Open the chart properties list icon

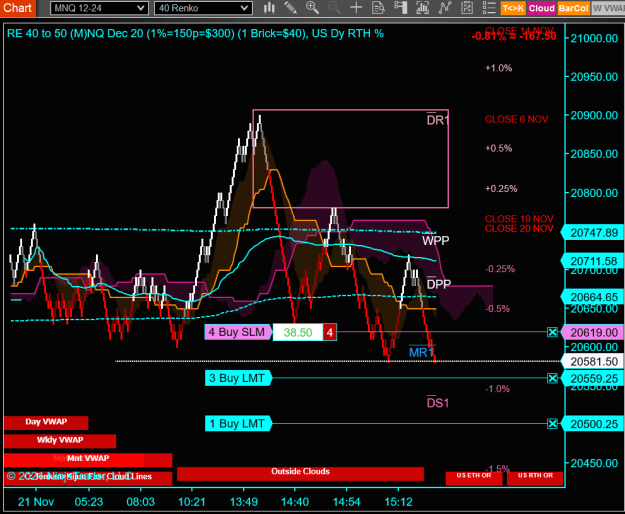click(489, 8)
